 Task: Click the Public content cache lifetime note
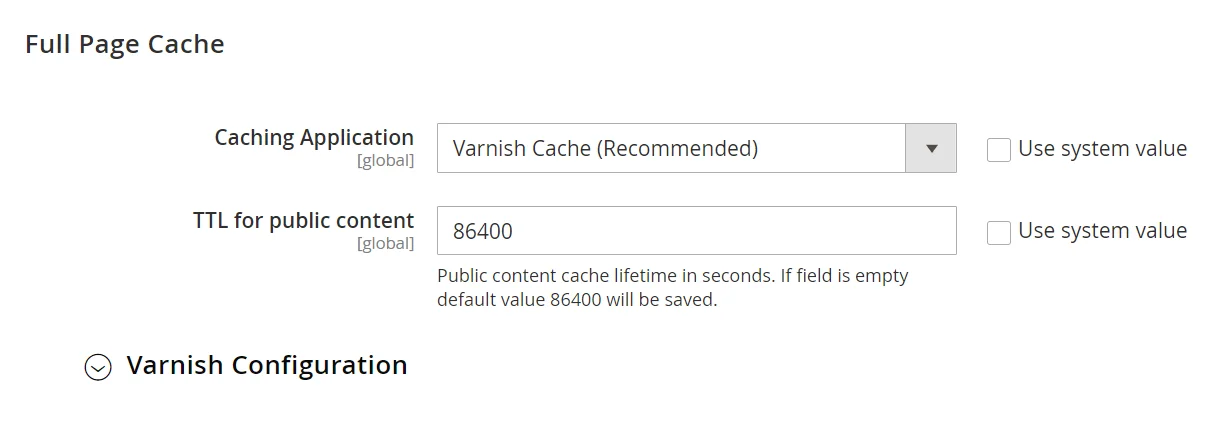[672, 276]
